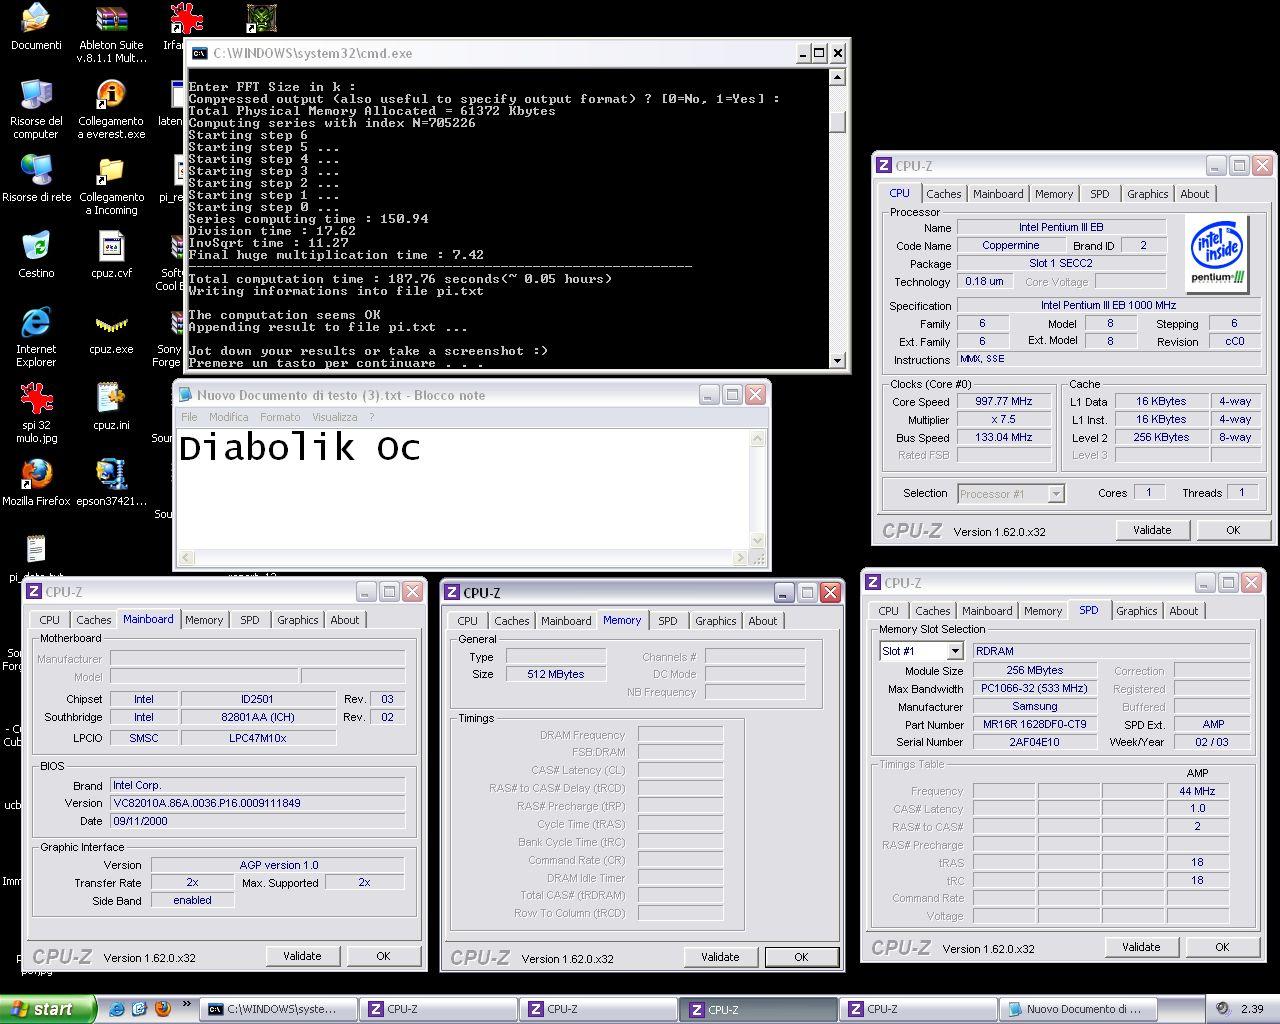
Task: Click scroll down arrow in cmd.exe window
Action: pos(839,361)
